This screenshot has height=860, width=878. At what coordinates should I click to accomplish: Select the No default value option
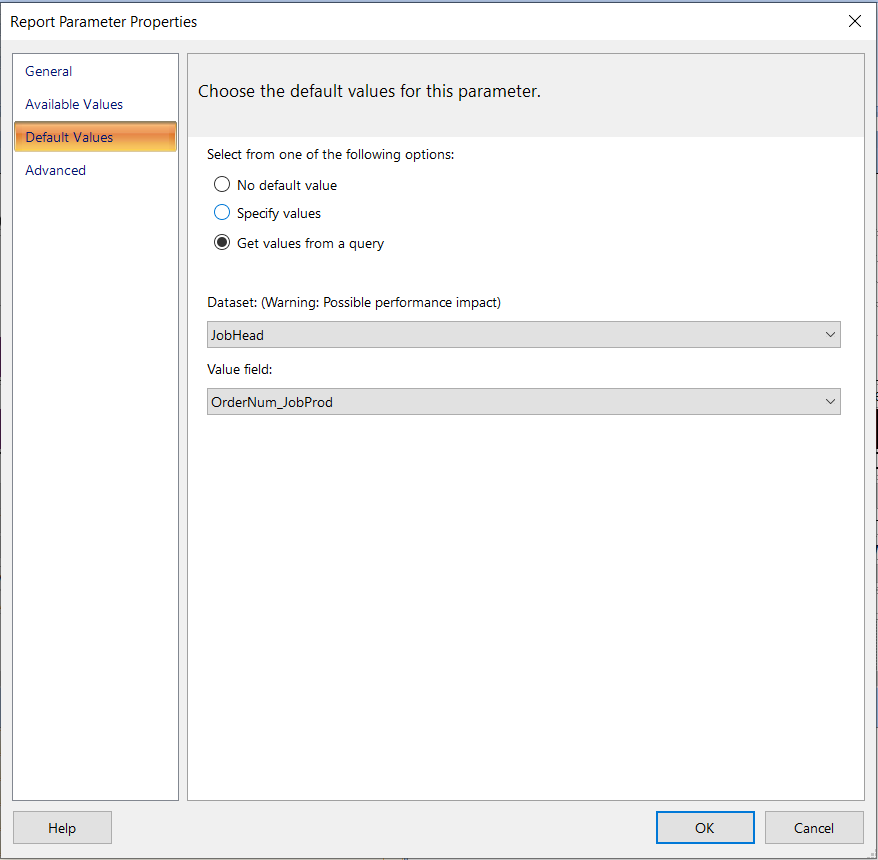click(x=222, y=184)
